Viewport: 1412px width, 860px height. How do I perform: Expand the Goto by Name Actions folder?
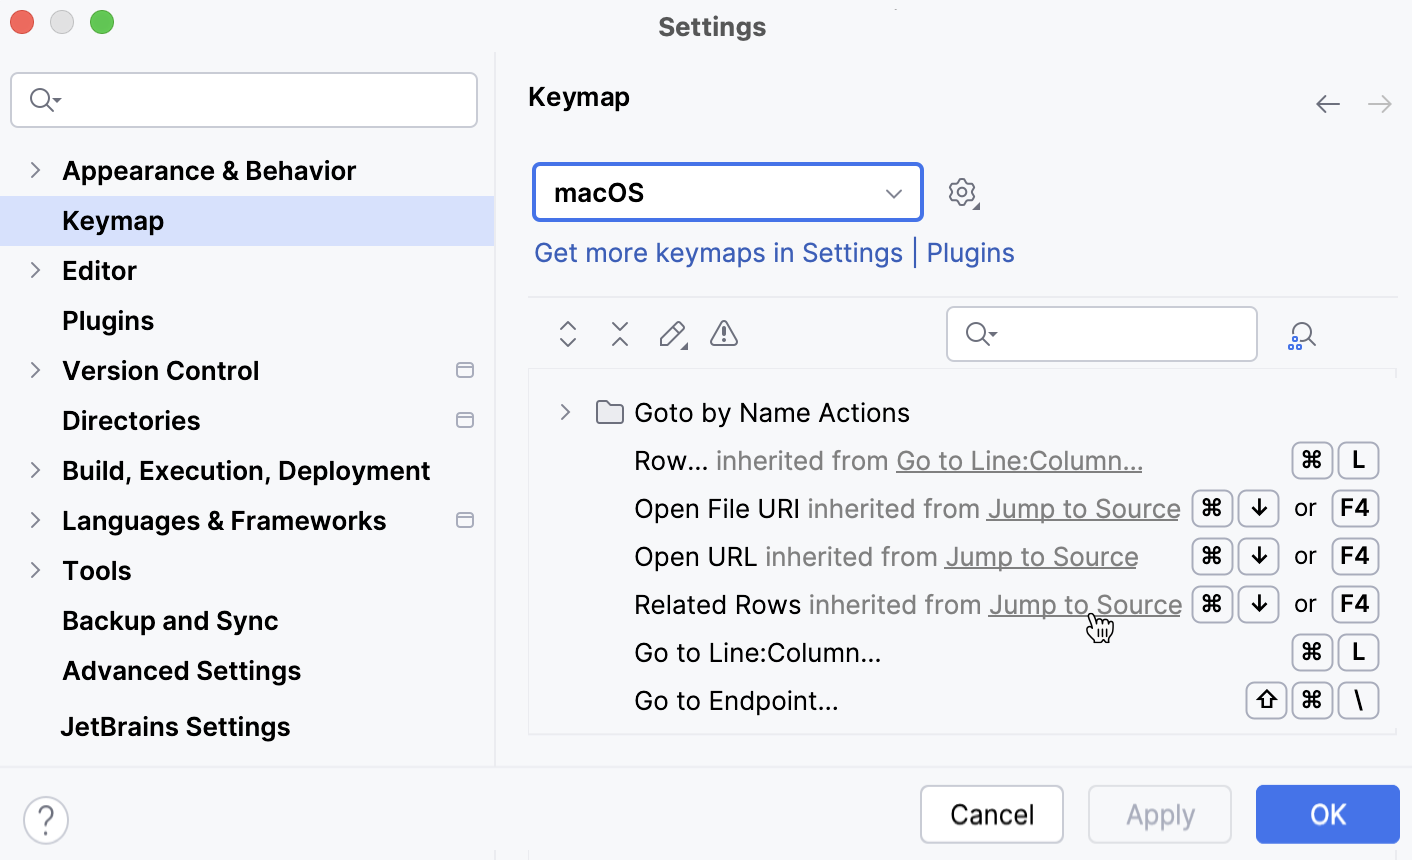[565, 412]
